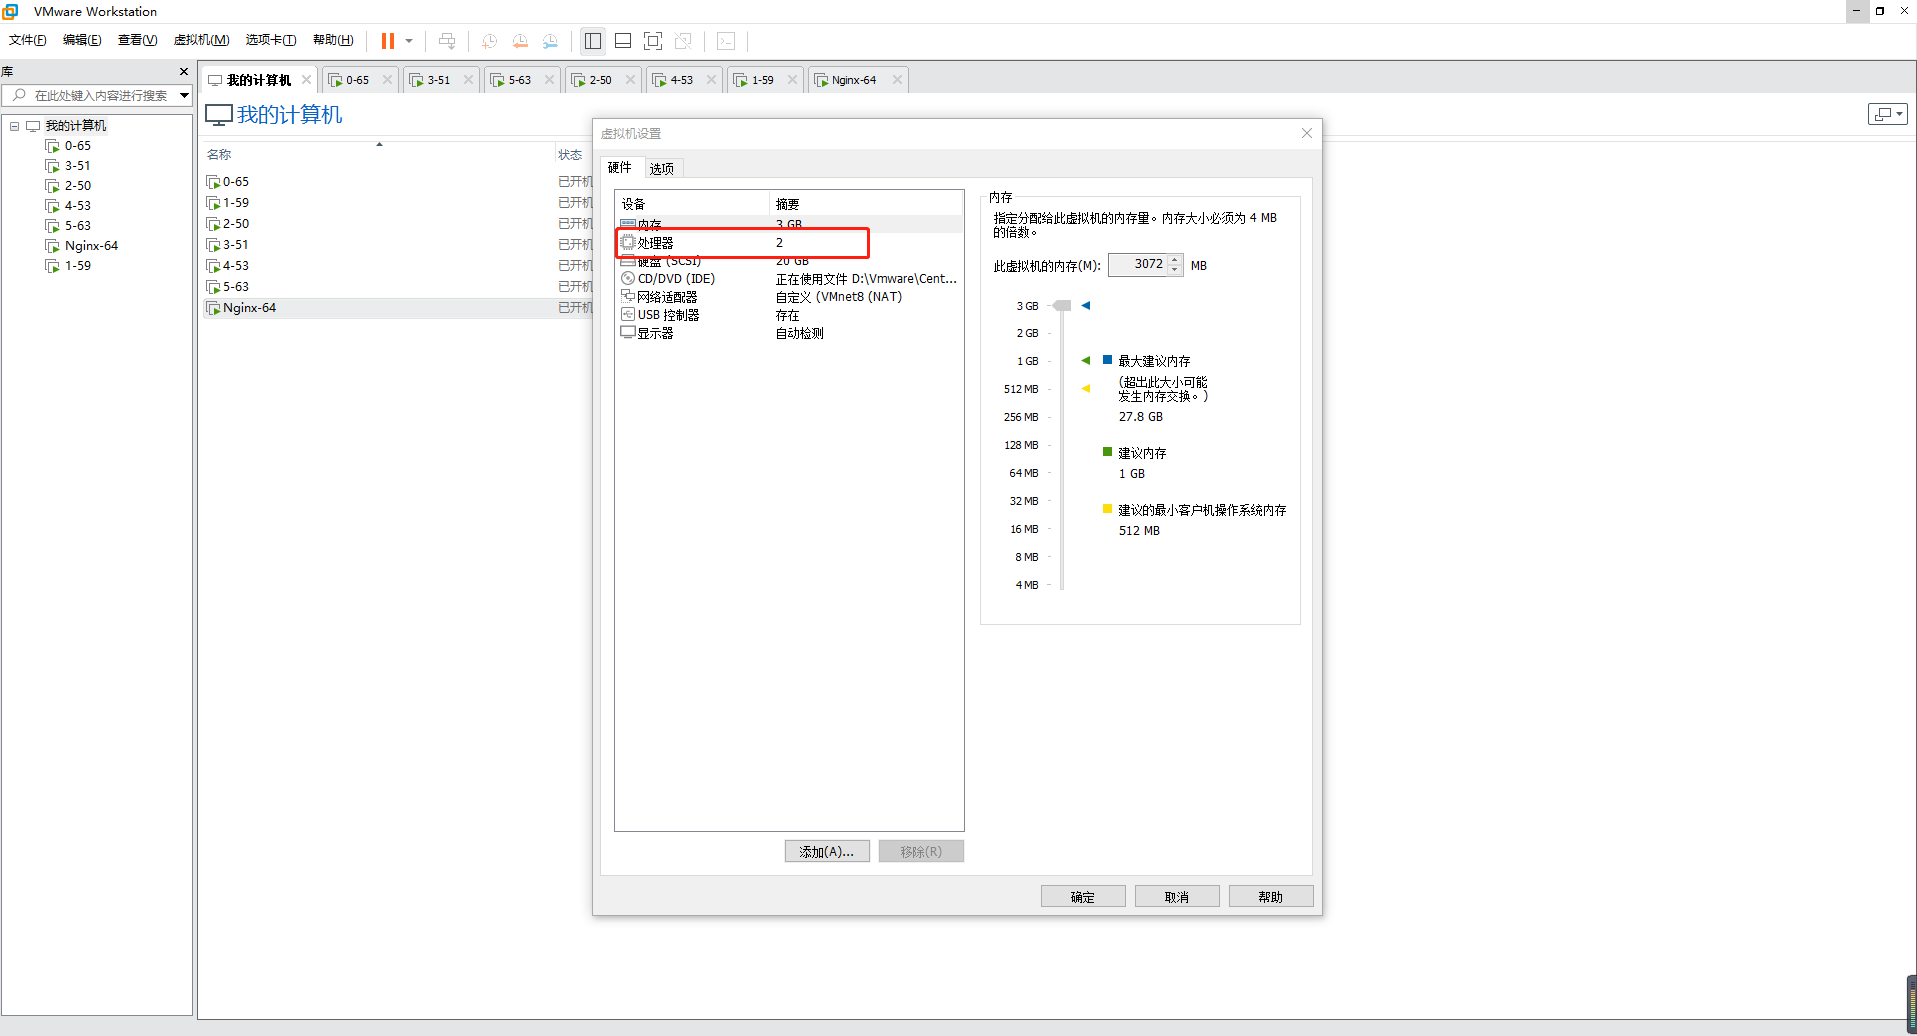Enter full screen mode icon
The height and width of the screenshot is (1036, 1917).
653,41
